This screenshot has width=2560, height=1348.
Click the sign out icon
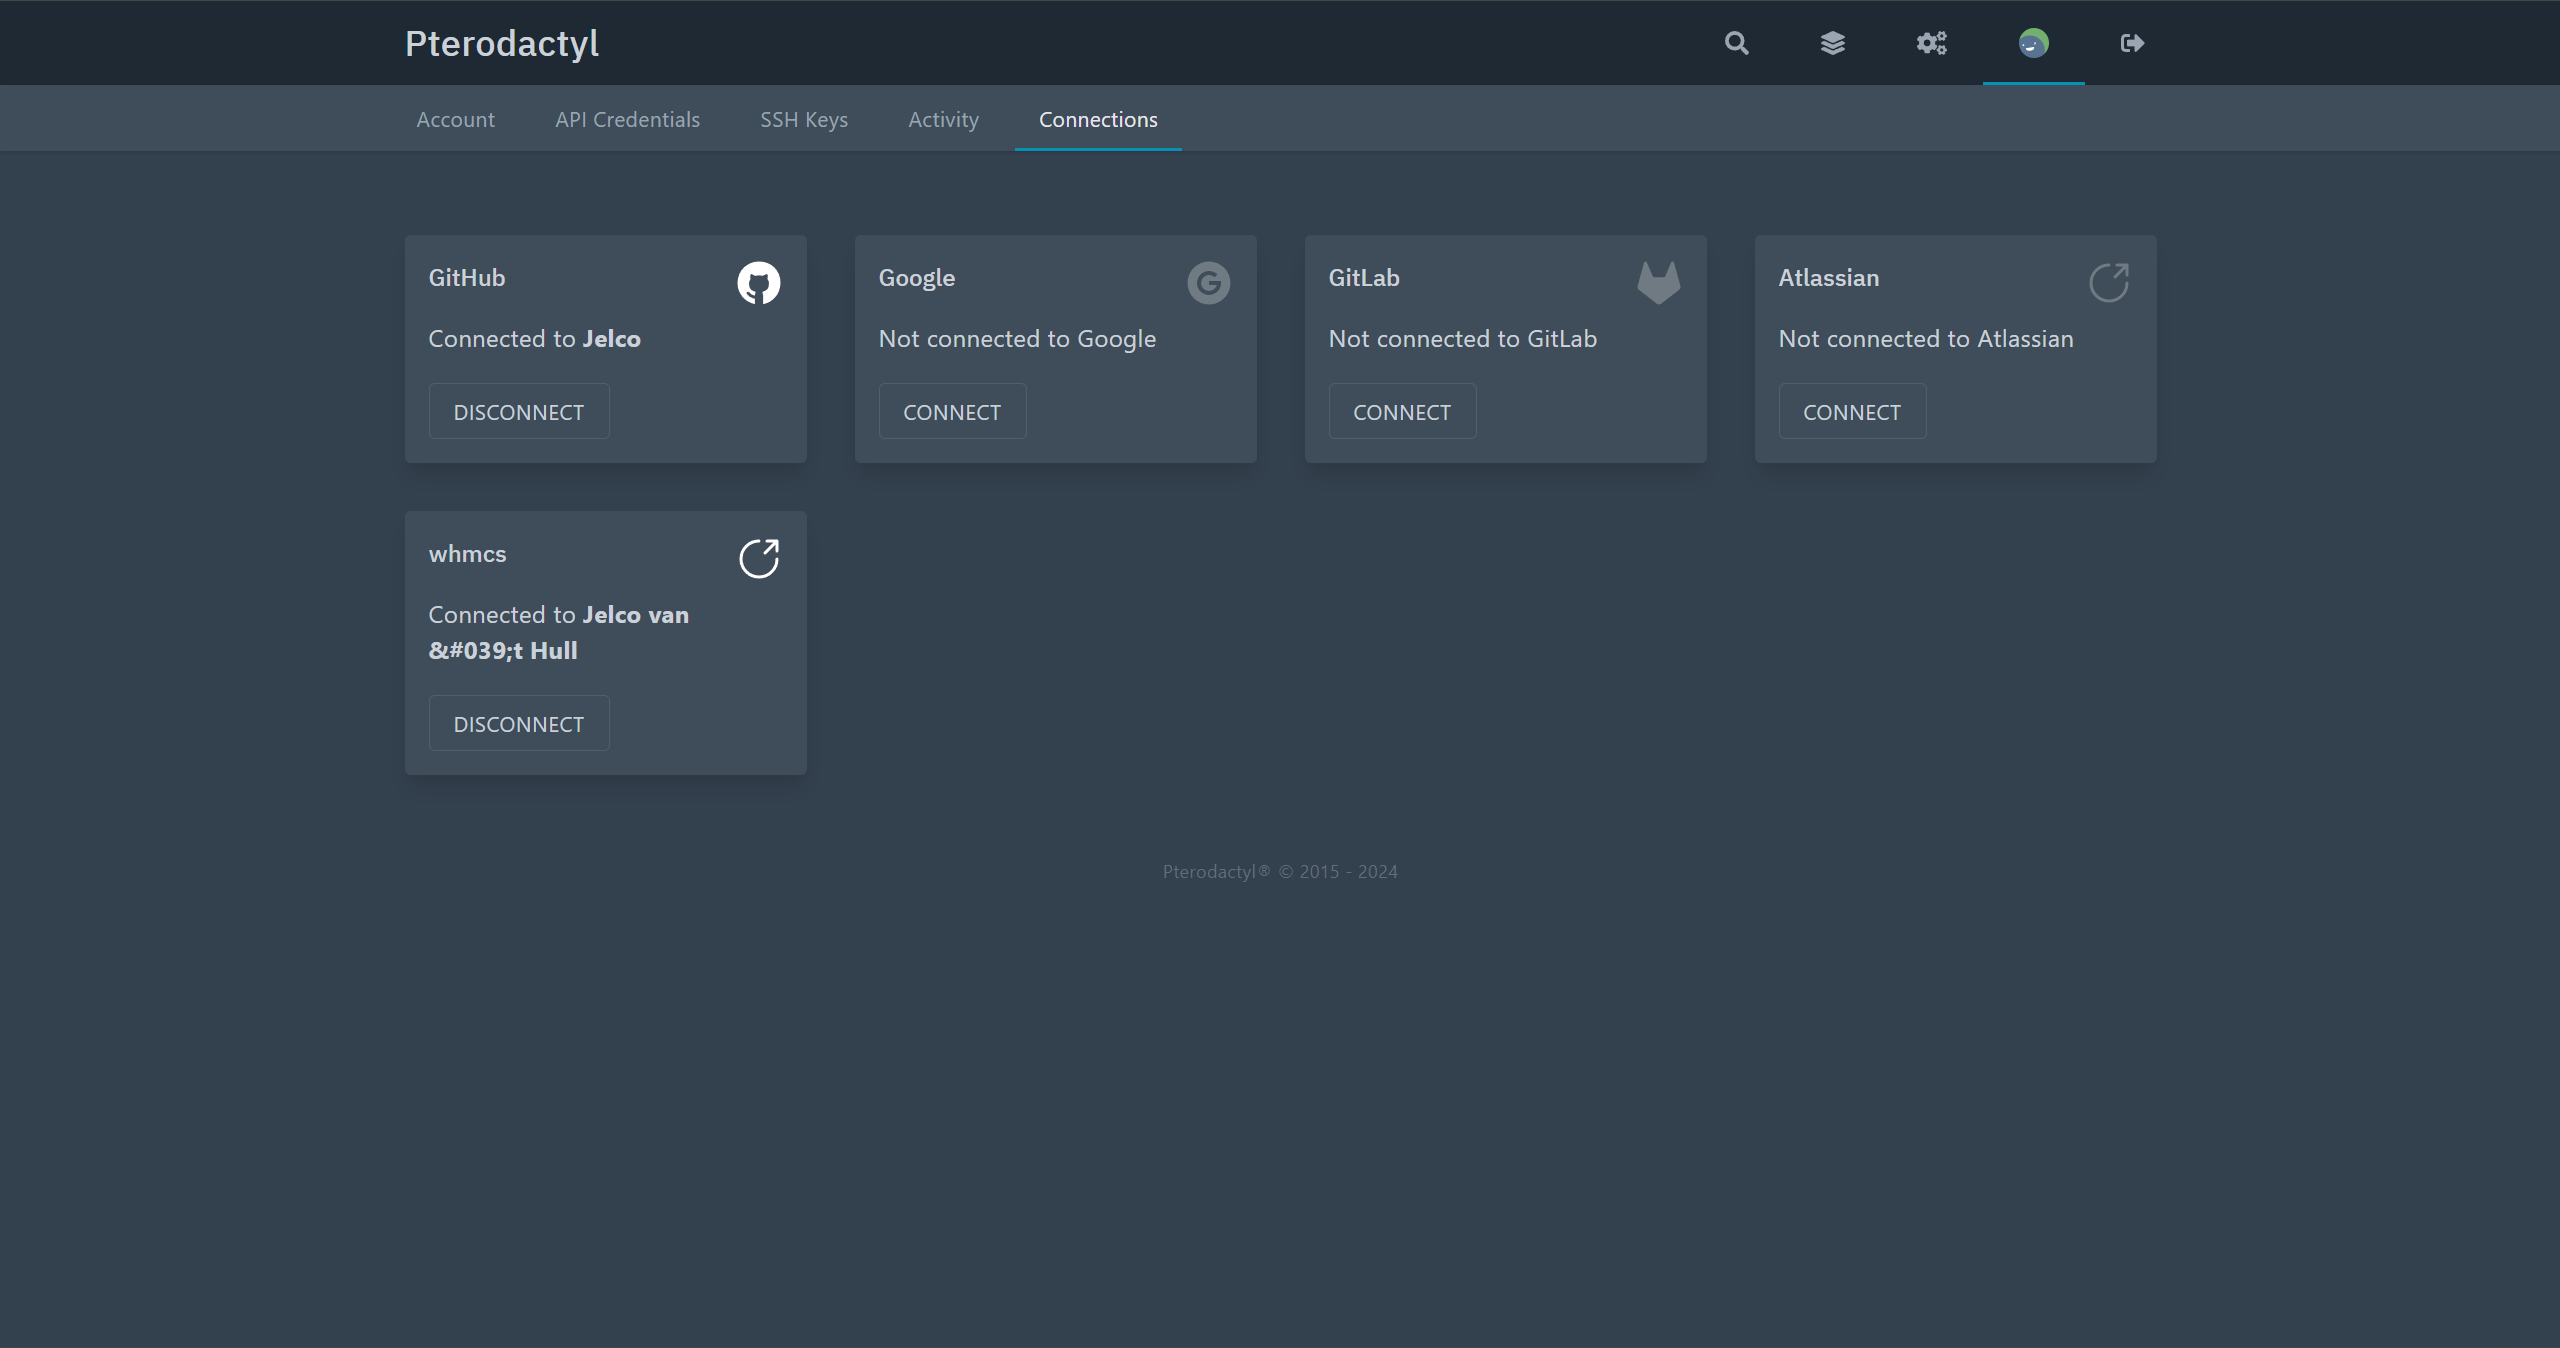pos(2132,43)
